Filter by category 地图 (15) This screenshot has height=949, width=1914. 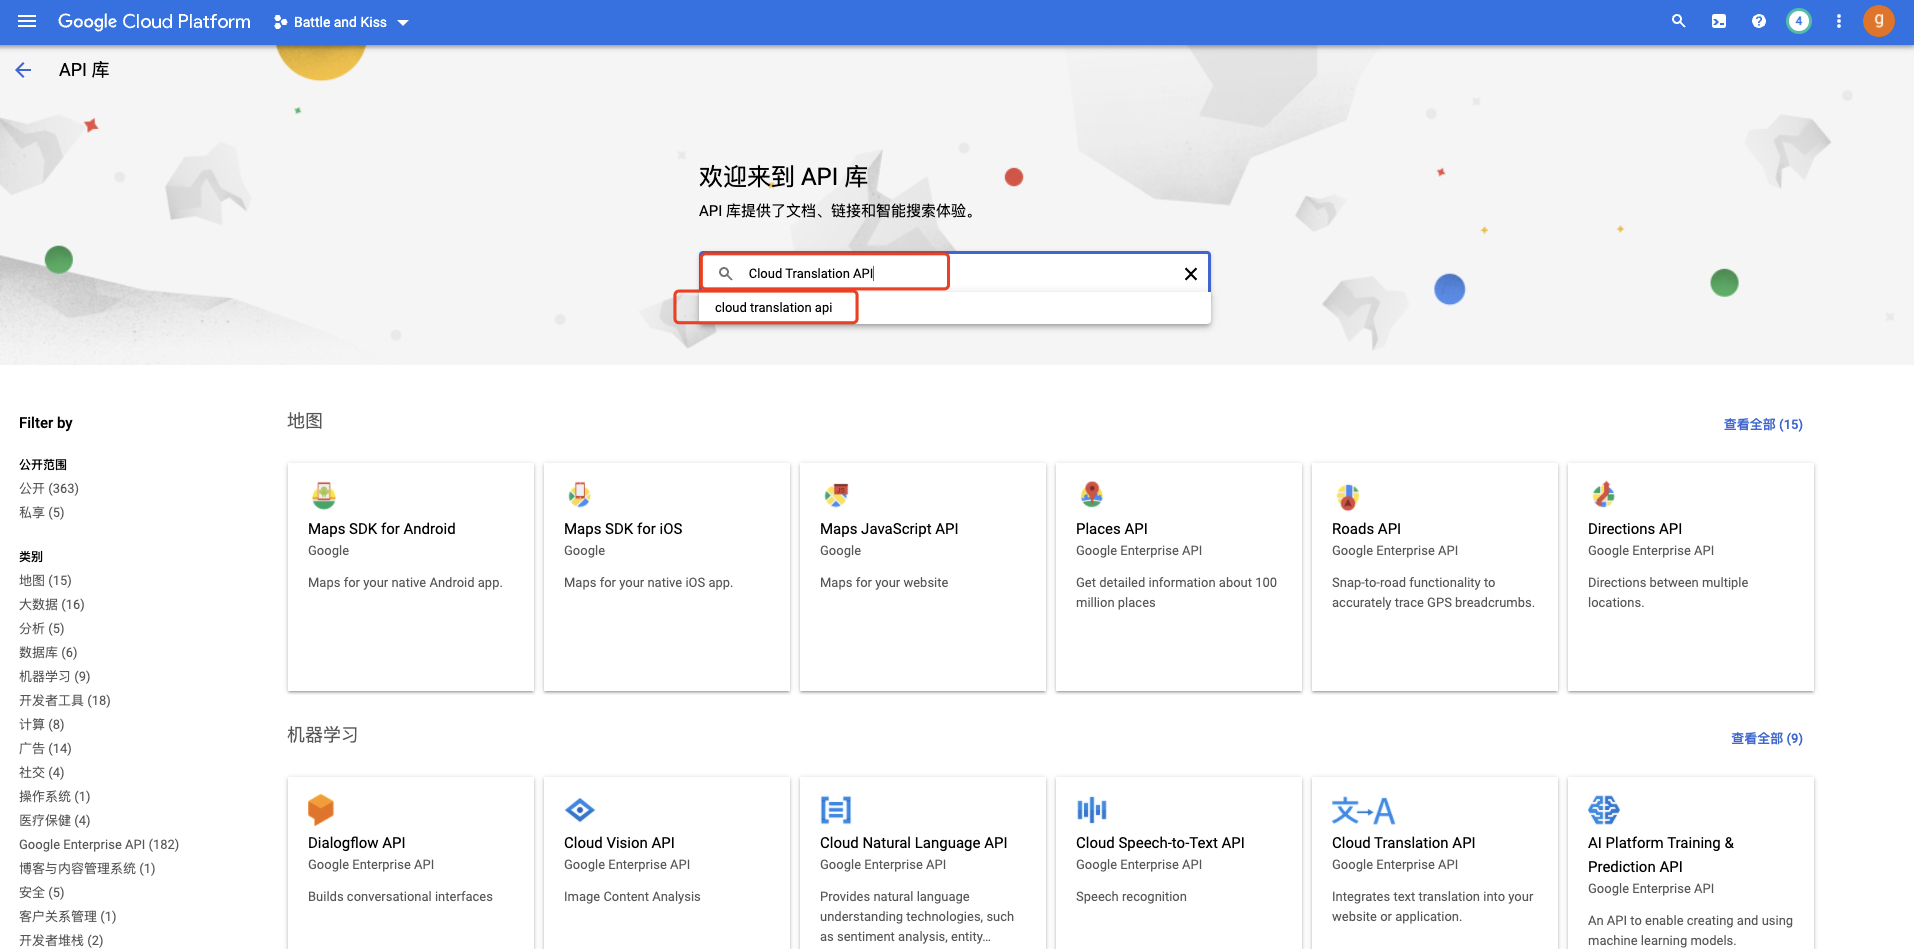46,580
